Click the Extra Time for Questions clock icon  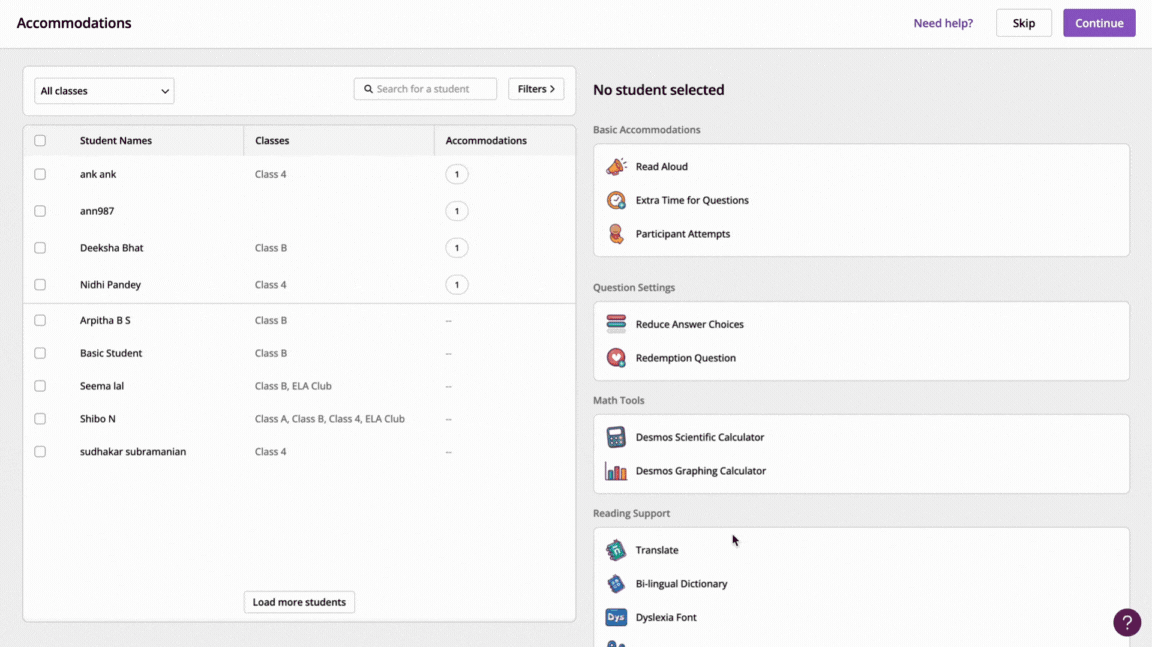[x=616, y=200]
